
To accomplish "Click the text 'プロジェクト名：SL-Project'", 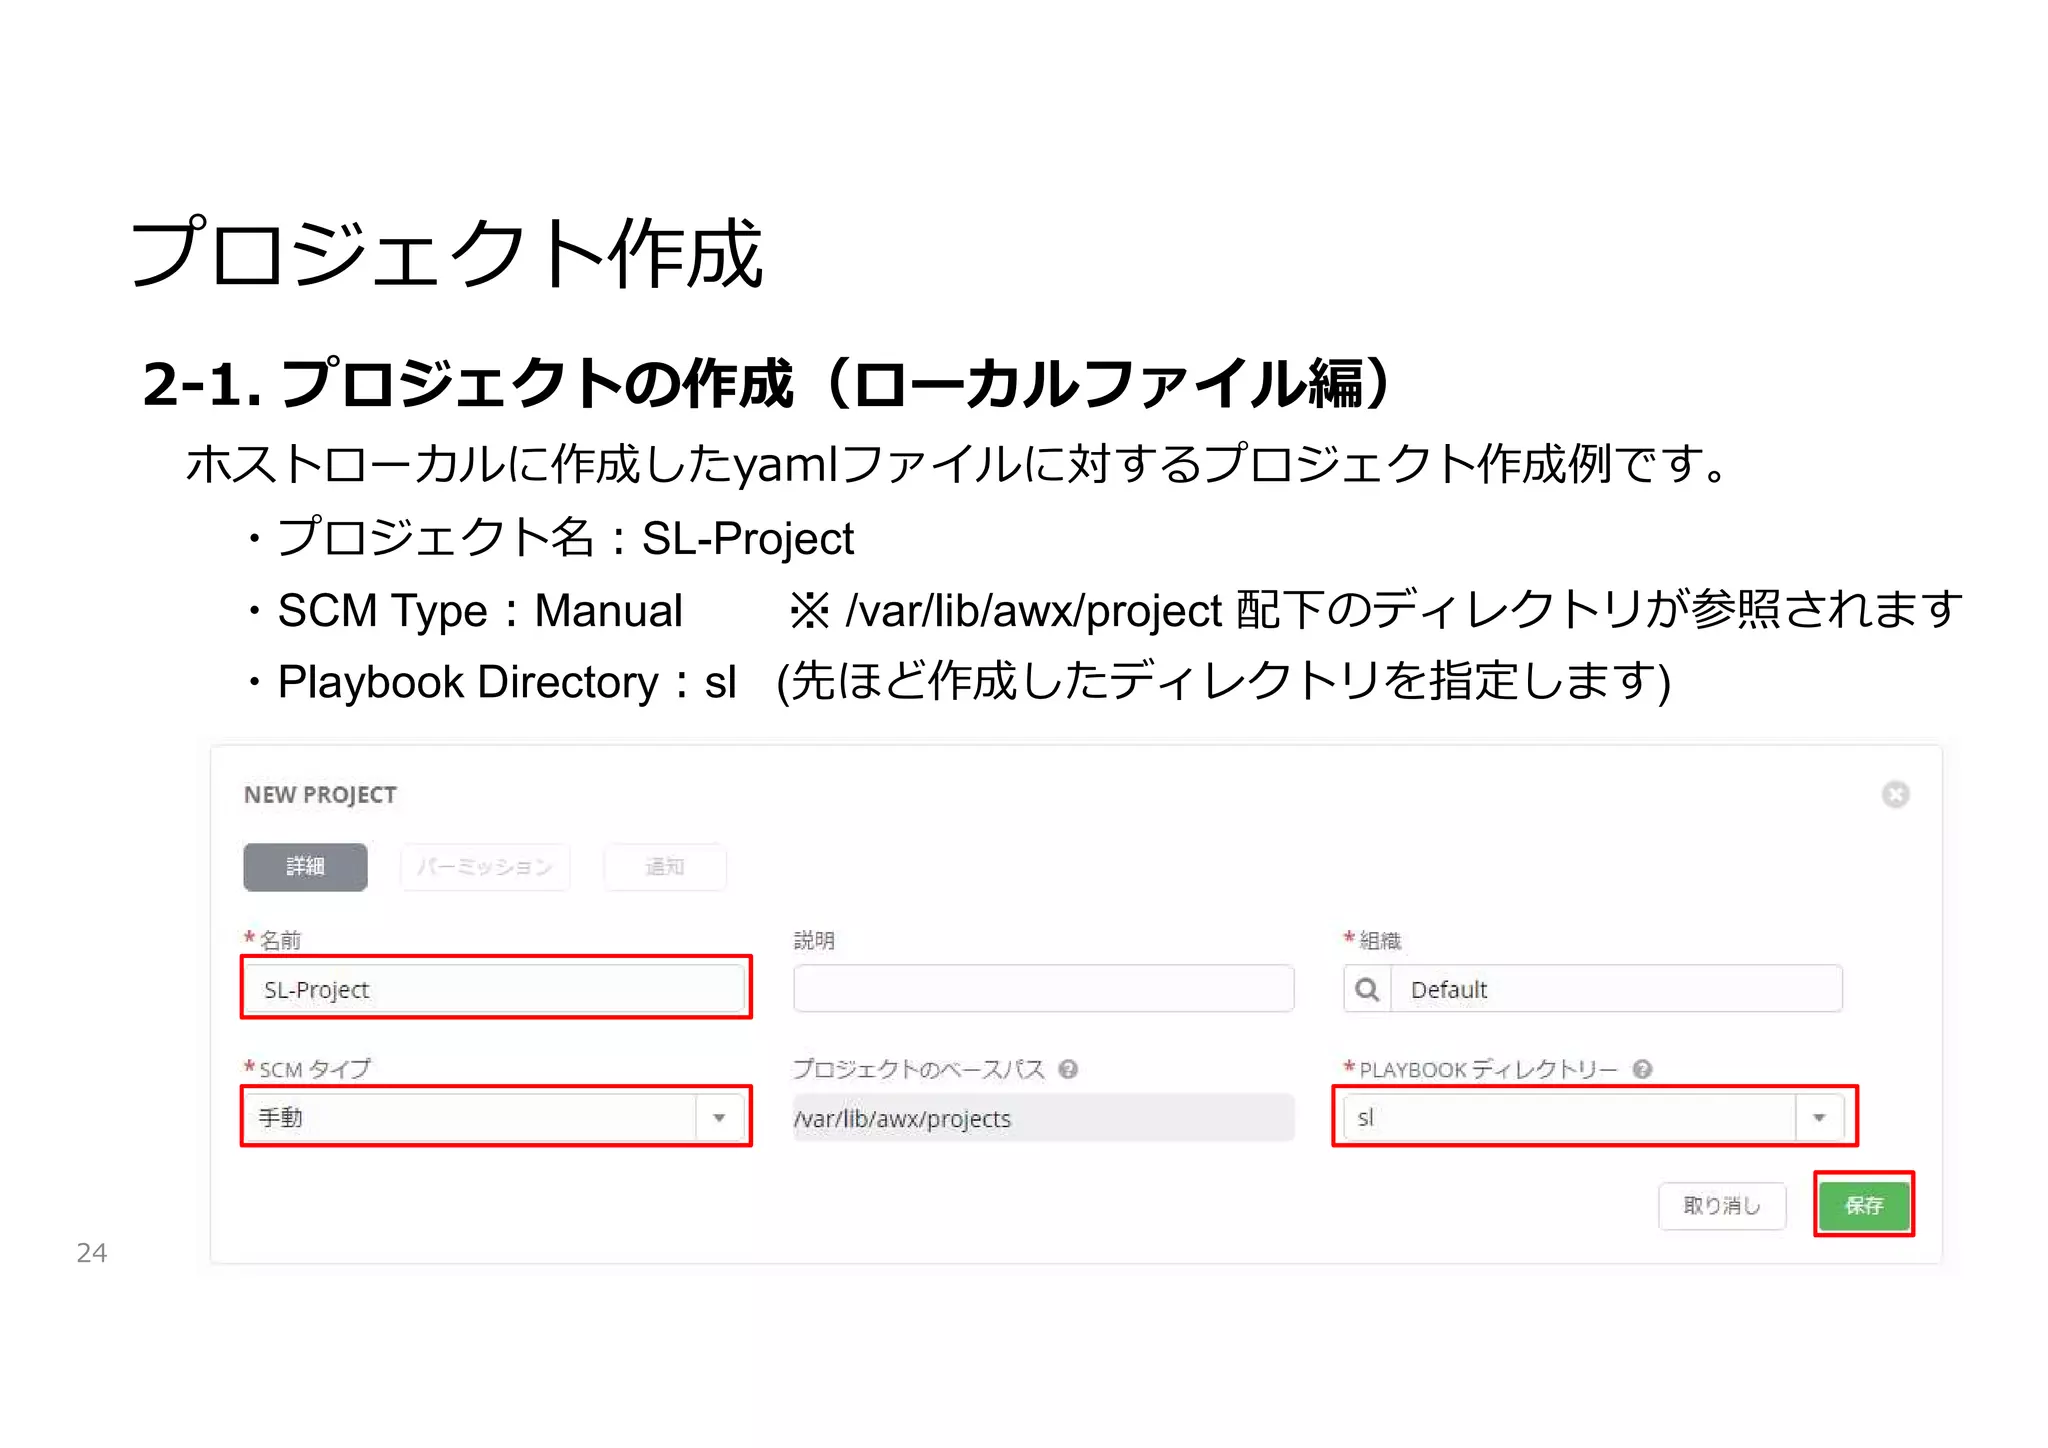I will coord(565,538).
